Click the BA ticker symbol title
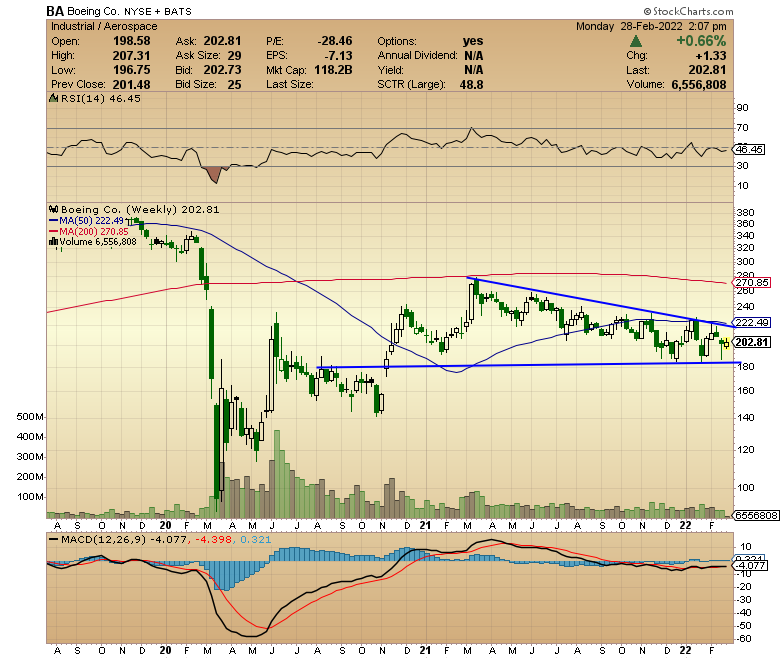 tap(55, 11)
